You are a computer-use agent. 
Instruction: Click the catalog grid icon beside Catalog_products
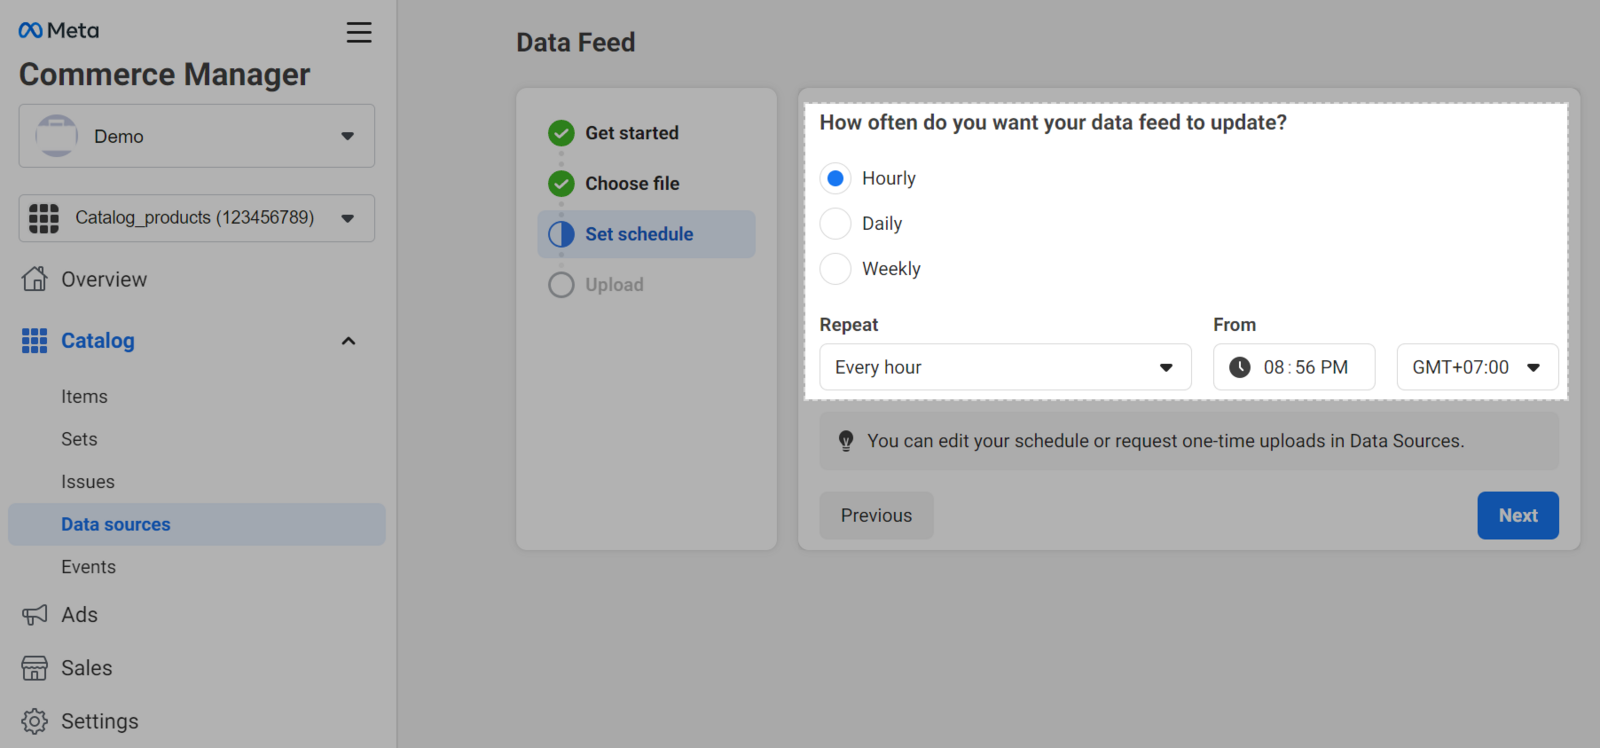(44, 218)
